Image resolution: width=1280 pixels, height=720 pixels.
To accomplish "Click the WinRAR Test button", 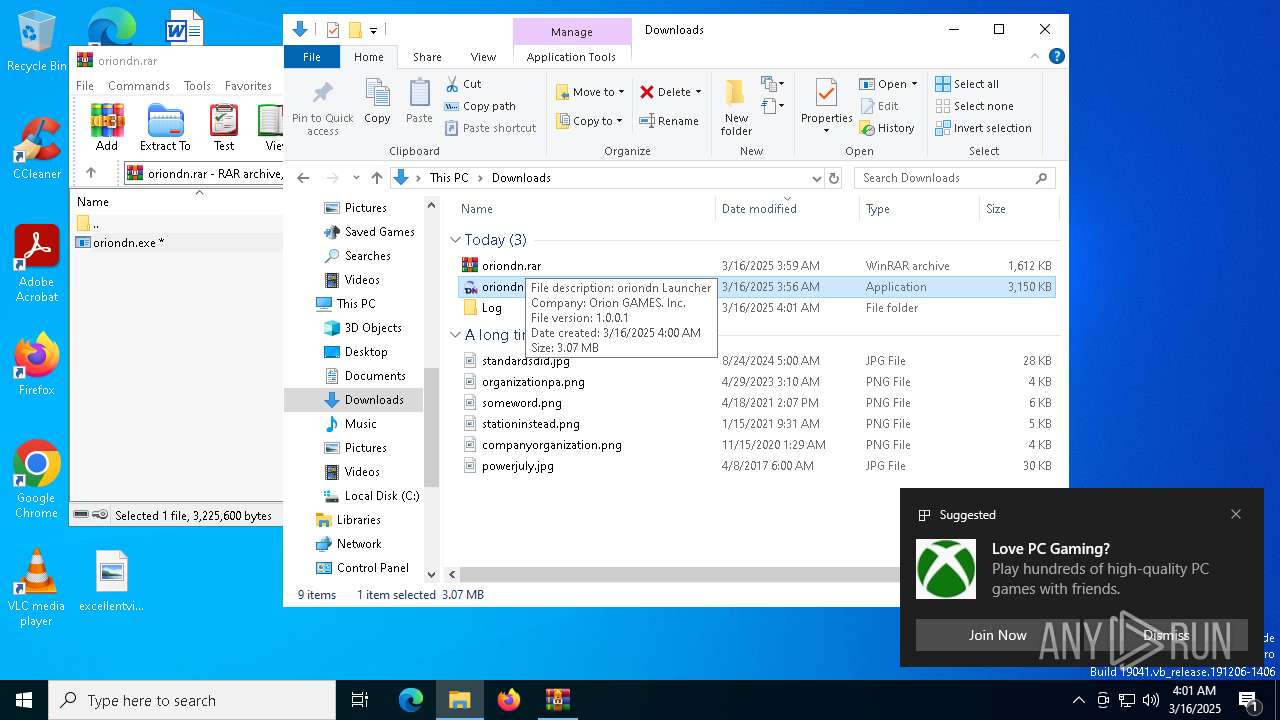I will [x=224, y=127].
